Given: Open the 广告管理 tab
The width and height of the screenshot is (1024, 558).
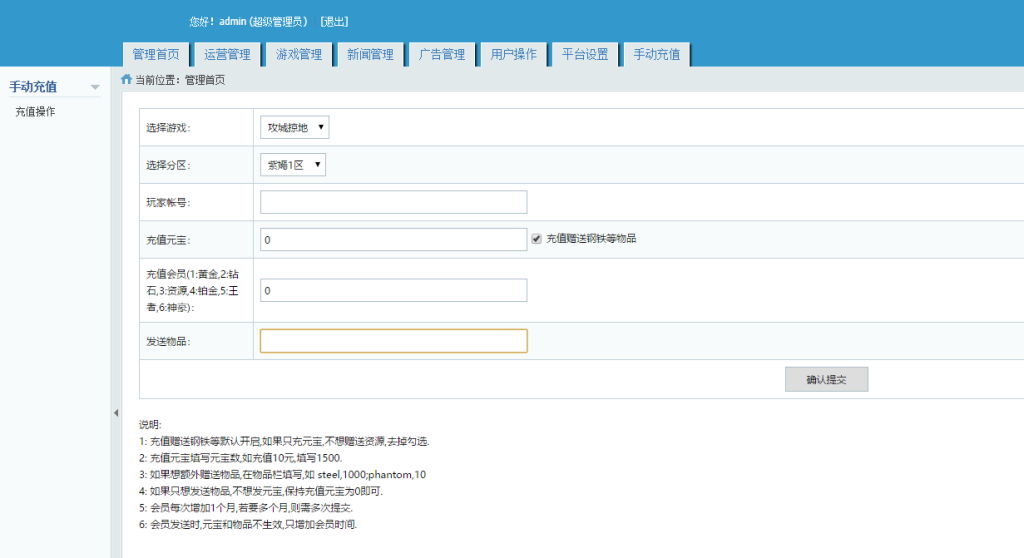Looking at the screenshot, I should (442, 55).
